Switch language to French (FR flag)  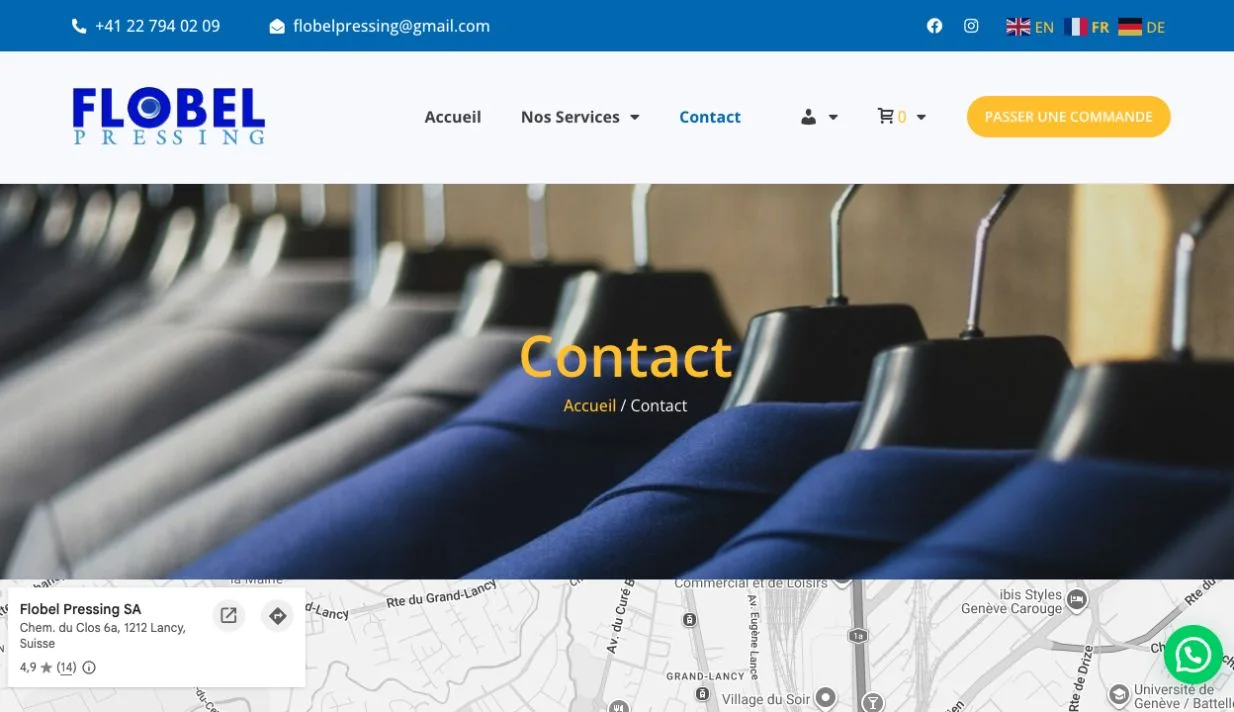1087,27
